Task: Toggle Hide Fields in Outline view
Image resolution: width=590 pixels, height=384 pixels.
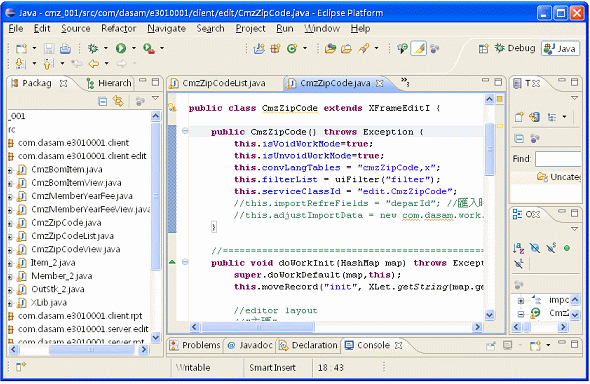Action: click(535, 248)
